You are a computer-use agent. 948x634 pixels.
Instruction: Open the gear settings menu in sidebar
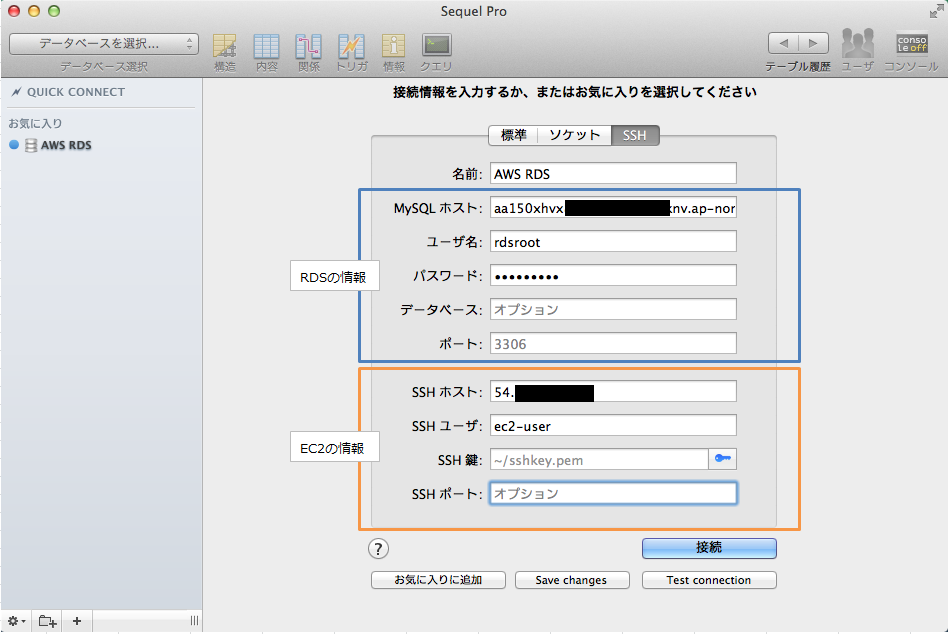(x=16, y=621)
